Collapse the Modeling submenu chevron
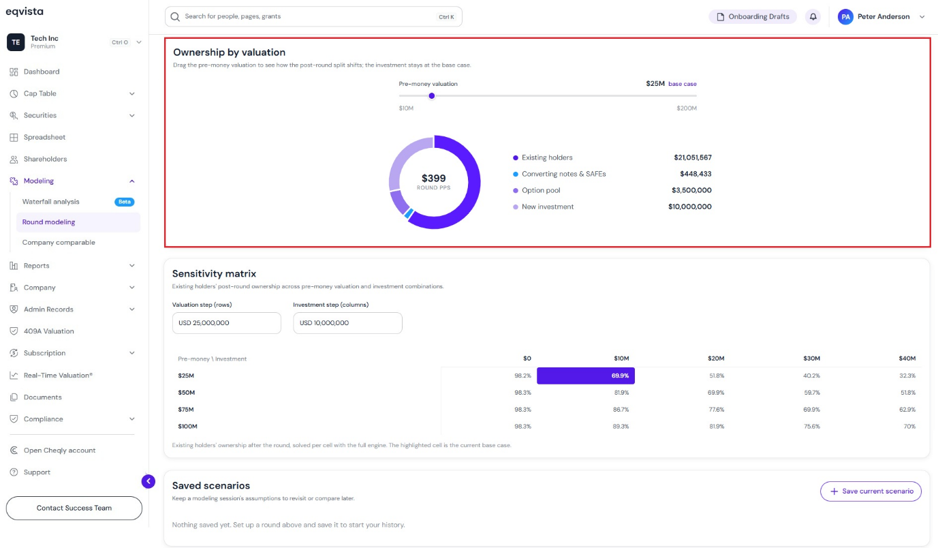The height and width of the screenshot is (548, 938). [x=132, y=181]
